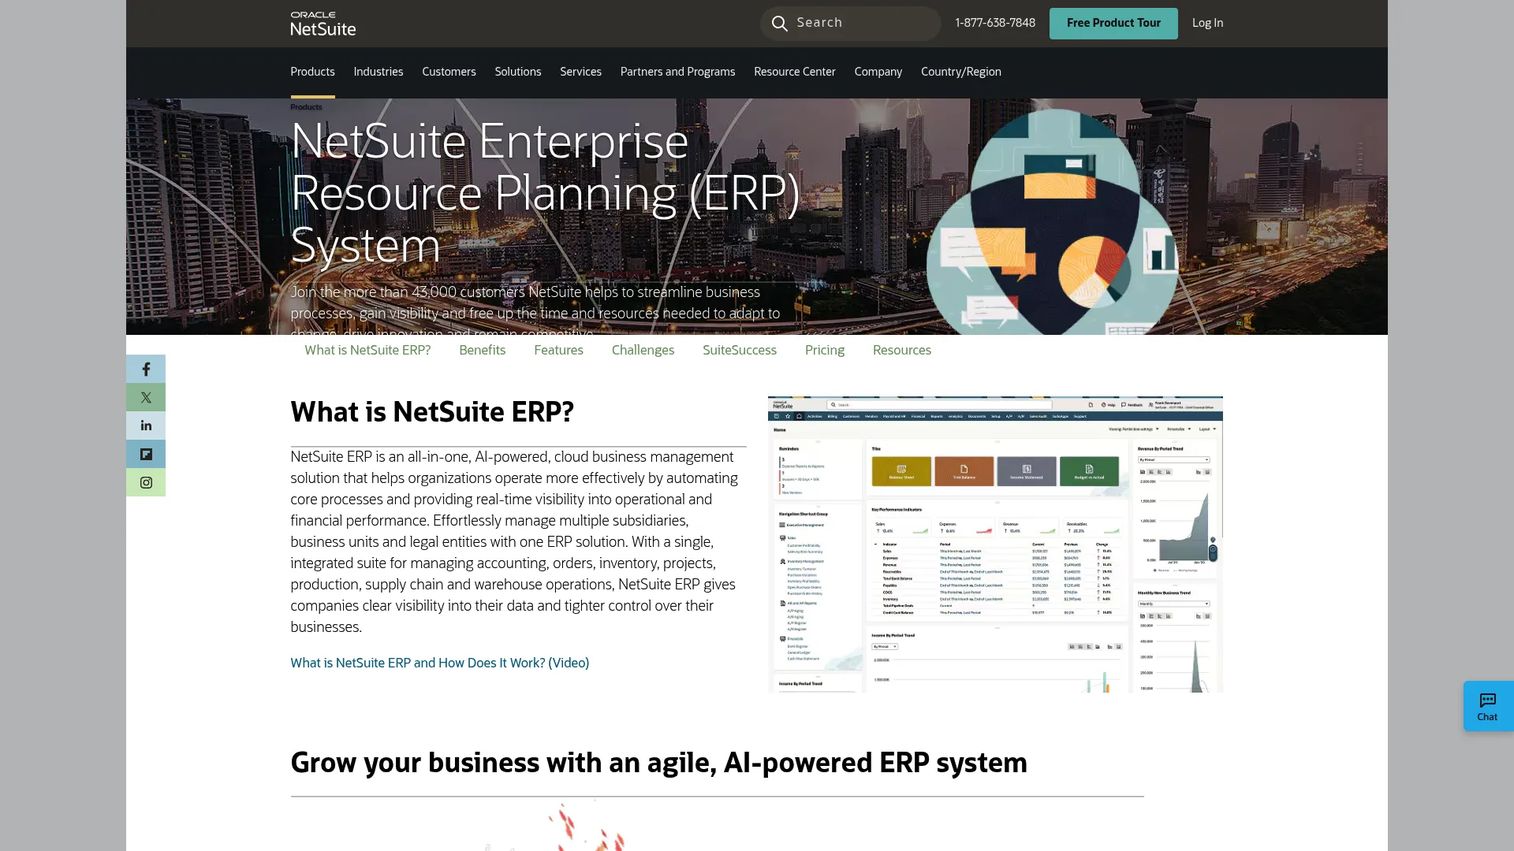Open the Solutions menu
Image resolution: width=1514 pixels, height=851 pixels.
(x=518, y=72)
